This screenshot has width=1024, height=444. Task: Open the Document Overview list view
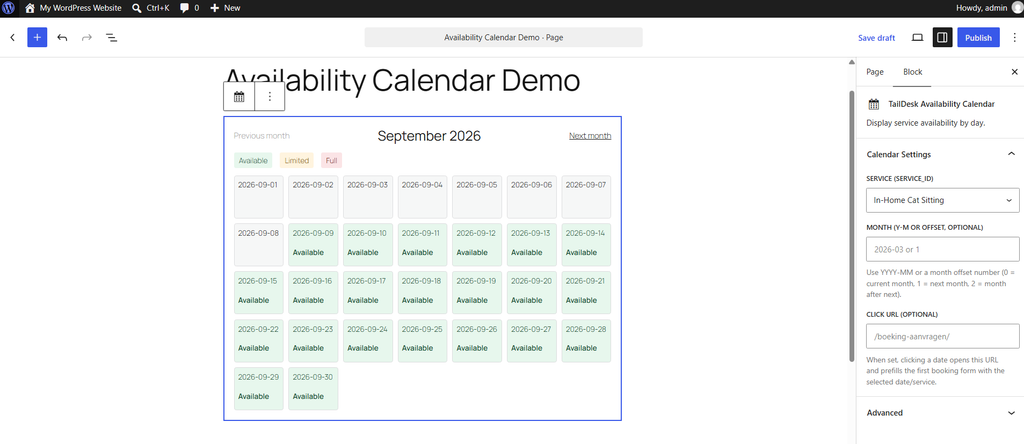click(x=112, y=37)
